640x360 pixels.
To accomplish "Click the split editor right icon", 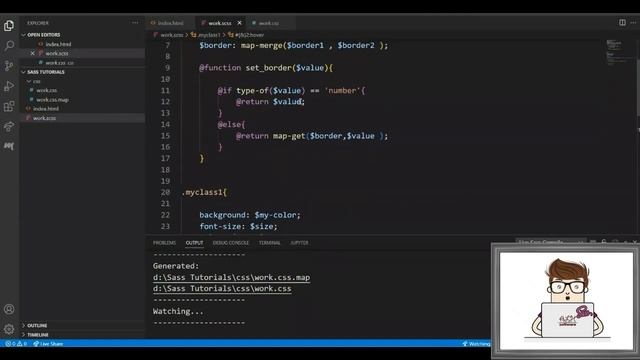I will pyautogui.click(x=622, y=22).
